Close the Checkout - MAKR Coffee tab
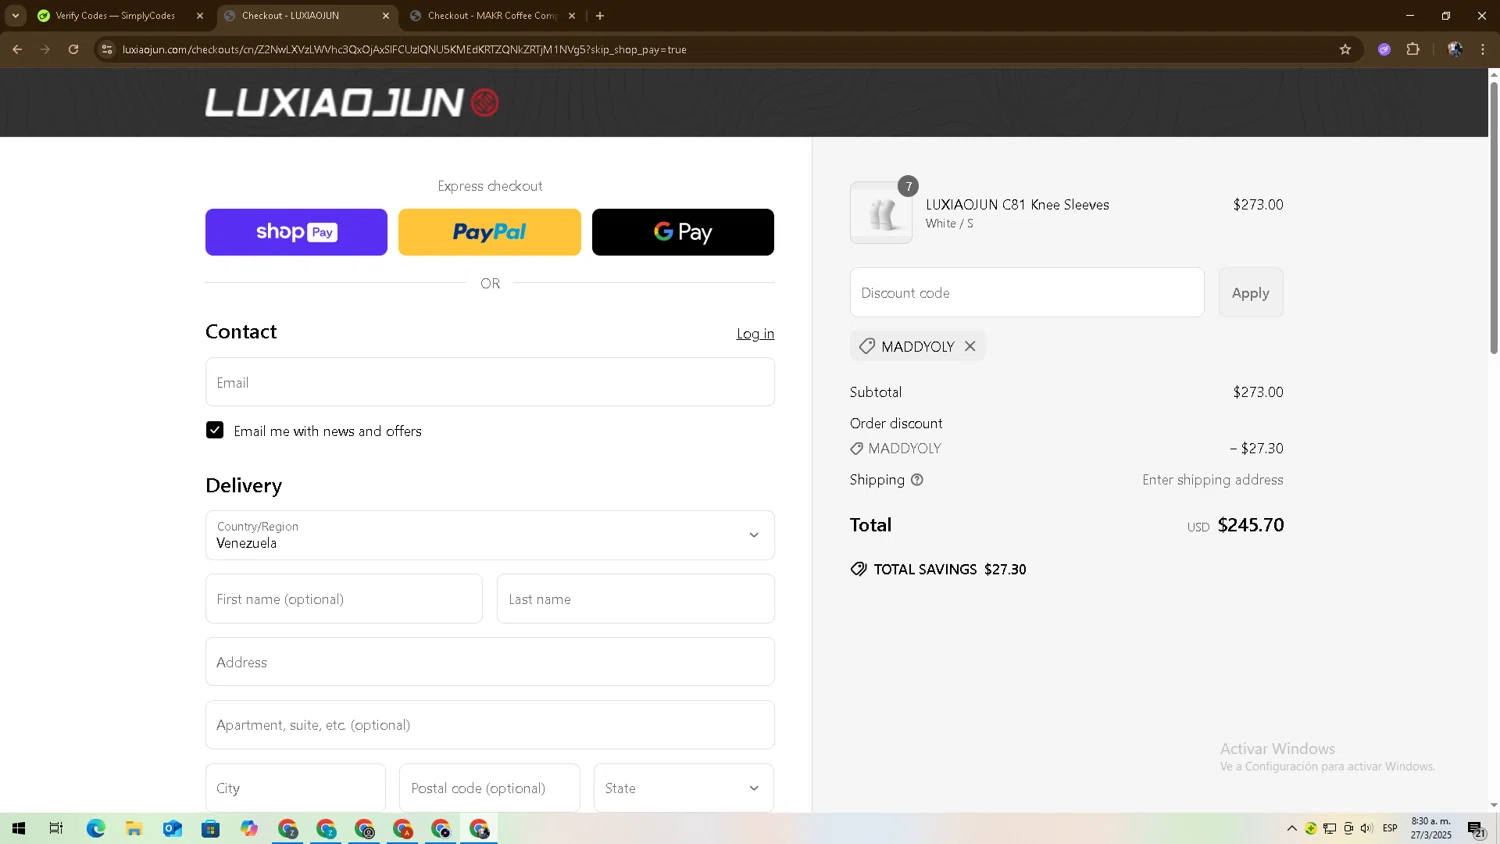 (x=572, y=16)
